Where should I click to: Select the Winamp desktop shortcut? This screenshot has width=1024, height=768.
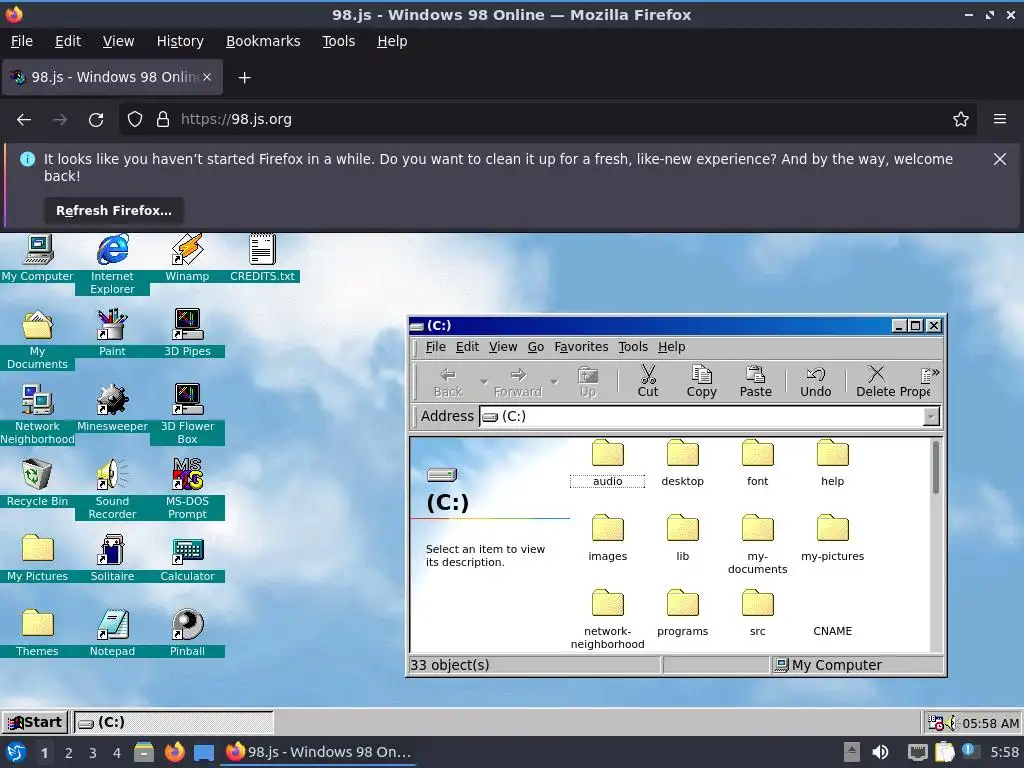[x=187, y=258]
